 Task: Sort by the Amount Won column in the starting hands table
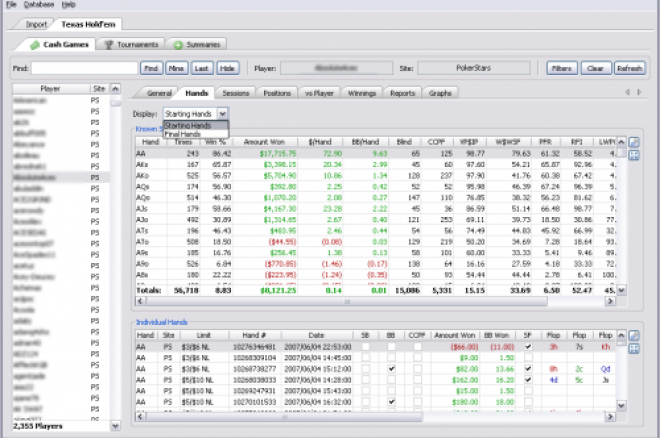[265, 142]
